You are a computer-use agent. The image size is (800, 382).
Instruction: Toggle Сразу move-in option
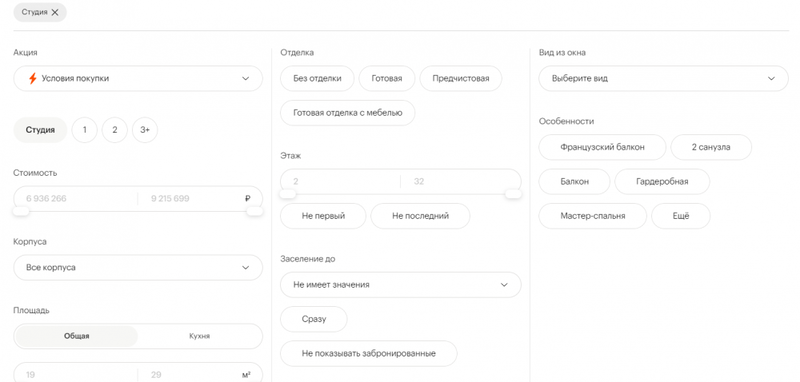(x=314, y=319)
